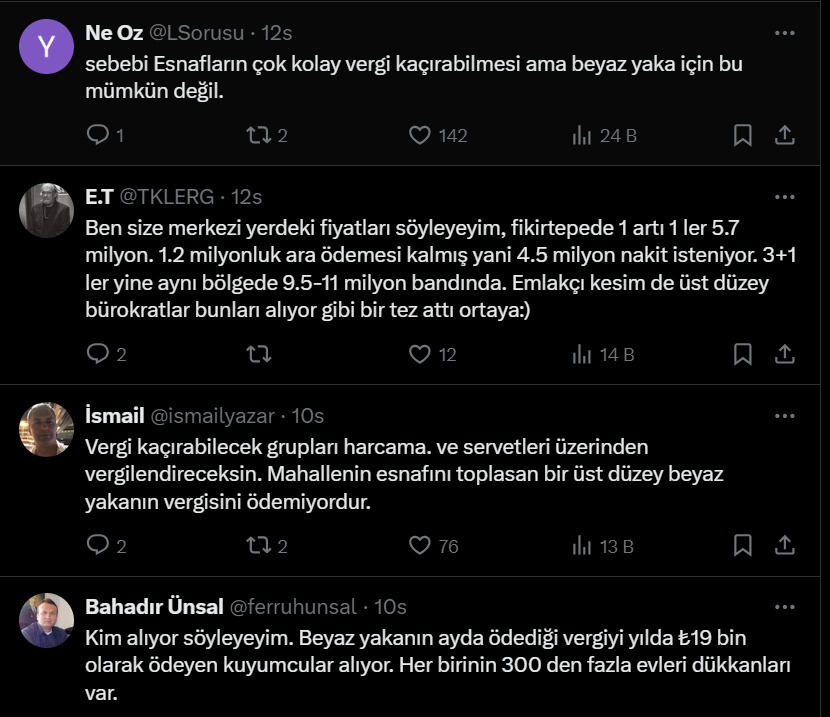
Task: Open İsmail's profile via display name
Action: tap(115, 416)
